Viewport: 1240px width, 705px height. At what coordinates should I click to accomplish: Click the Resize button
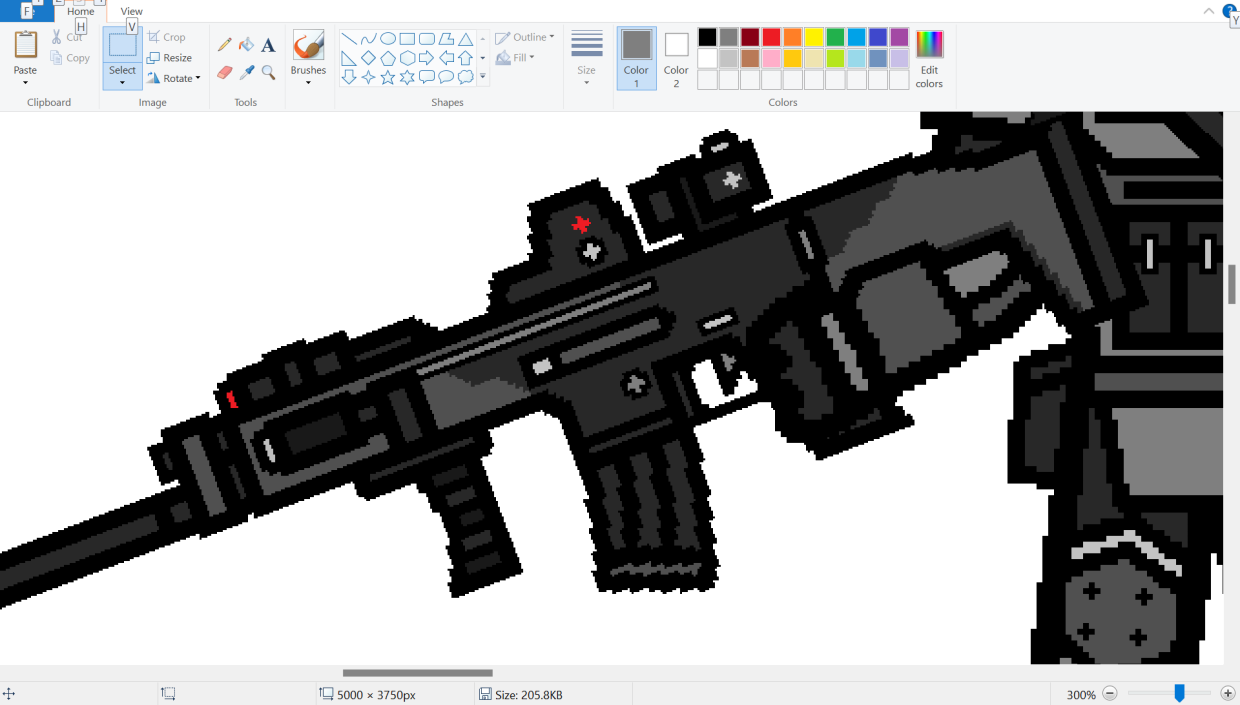(169, 58)
